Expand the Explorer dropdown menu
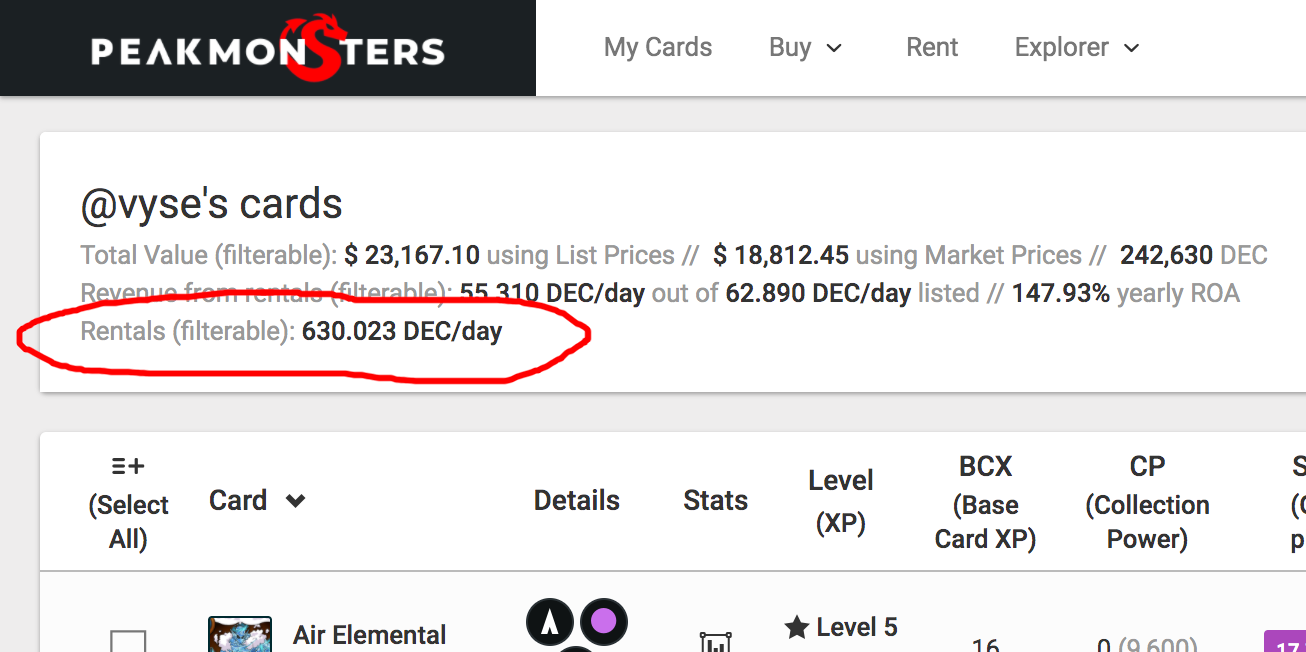The width and height of the screenshot is (1306, 652). pos(1077,47)
